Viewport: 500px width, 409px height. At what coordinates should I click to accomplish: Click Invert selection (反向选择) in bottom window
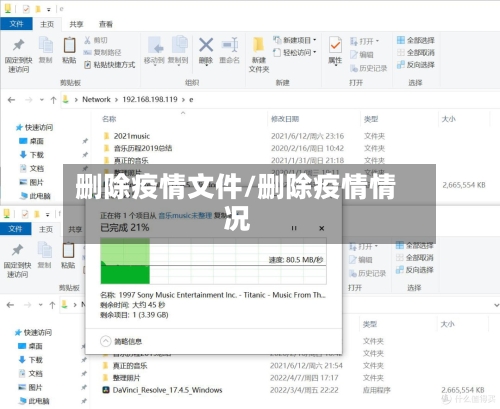coord(414,270)
